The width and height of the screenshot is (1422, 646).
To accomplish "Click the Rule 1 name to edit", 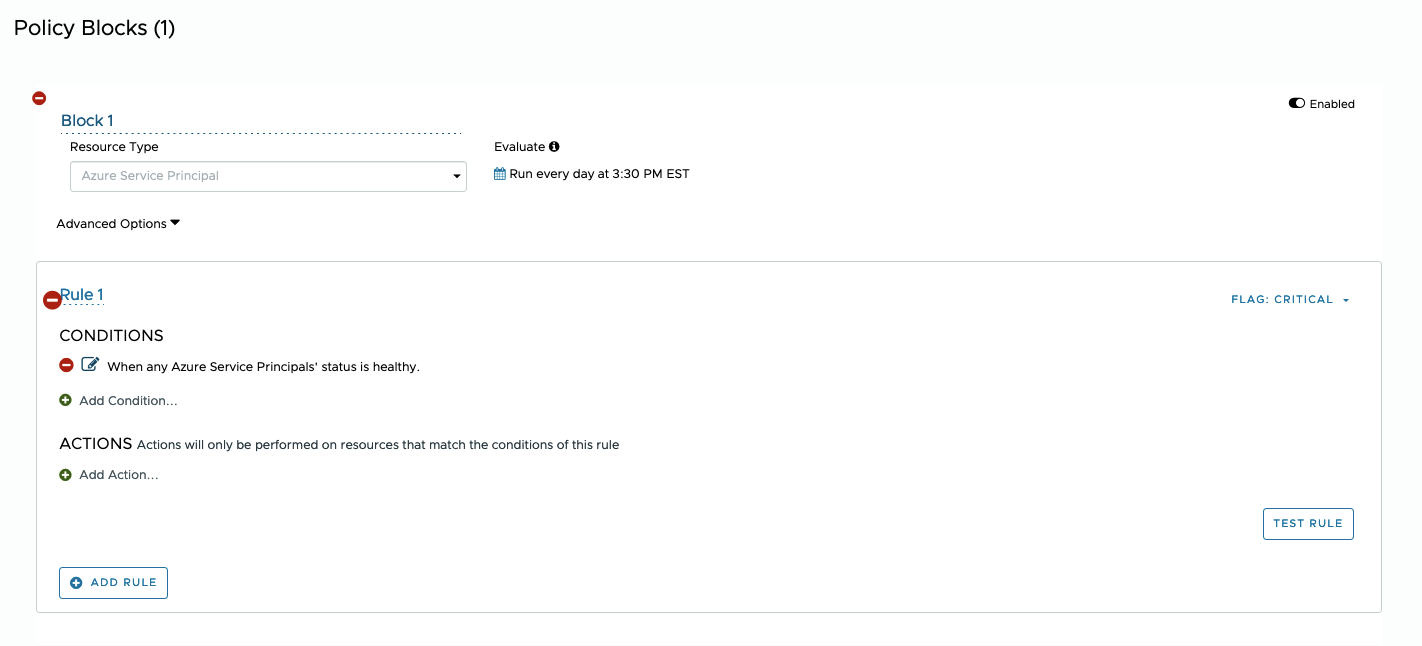I will coord(84,295).
